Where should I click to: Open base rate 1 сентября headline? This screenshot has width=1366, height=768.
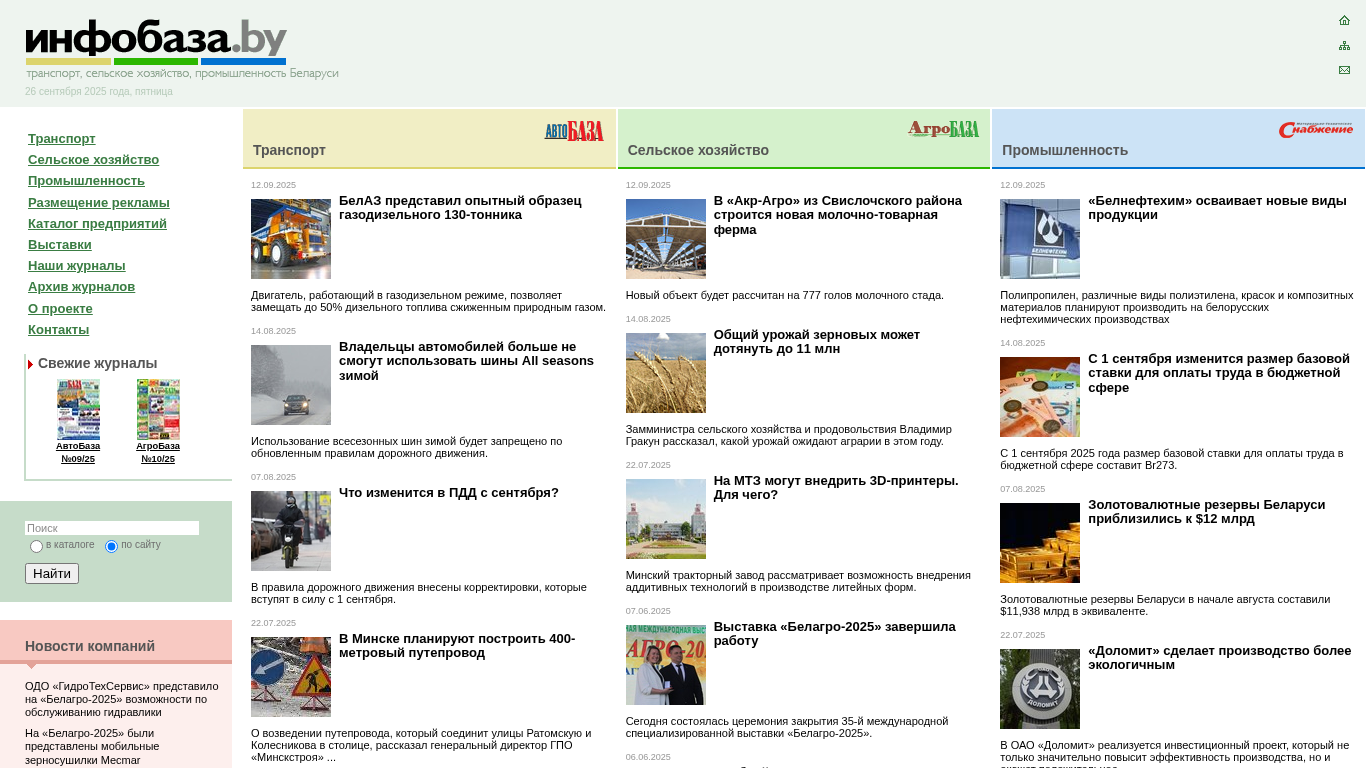(1219, 373)
